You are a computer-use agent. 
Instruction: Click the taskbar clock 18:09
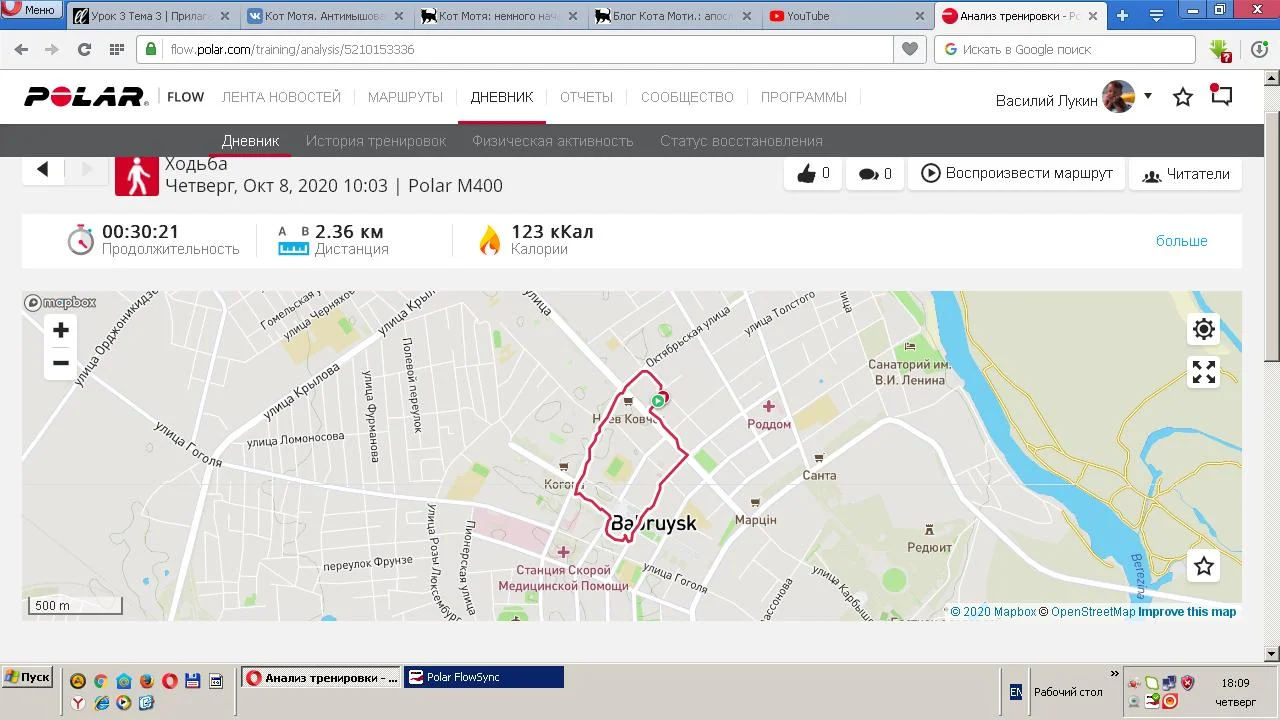(1235, 684)
